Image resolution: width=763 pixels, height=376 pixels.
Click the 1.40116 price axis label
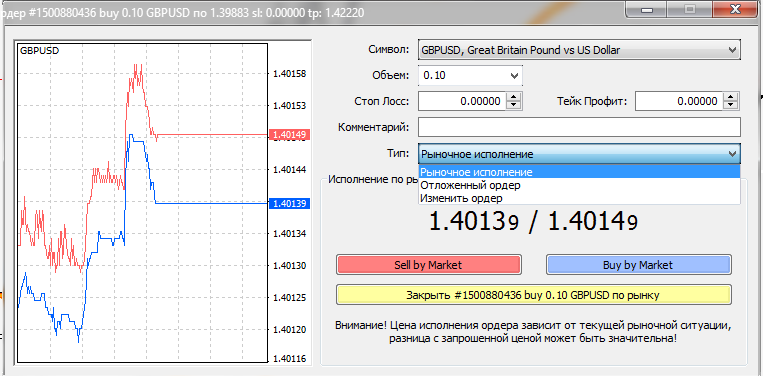(x=289, y=359)
